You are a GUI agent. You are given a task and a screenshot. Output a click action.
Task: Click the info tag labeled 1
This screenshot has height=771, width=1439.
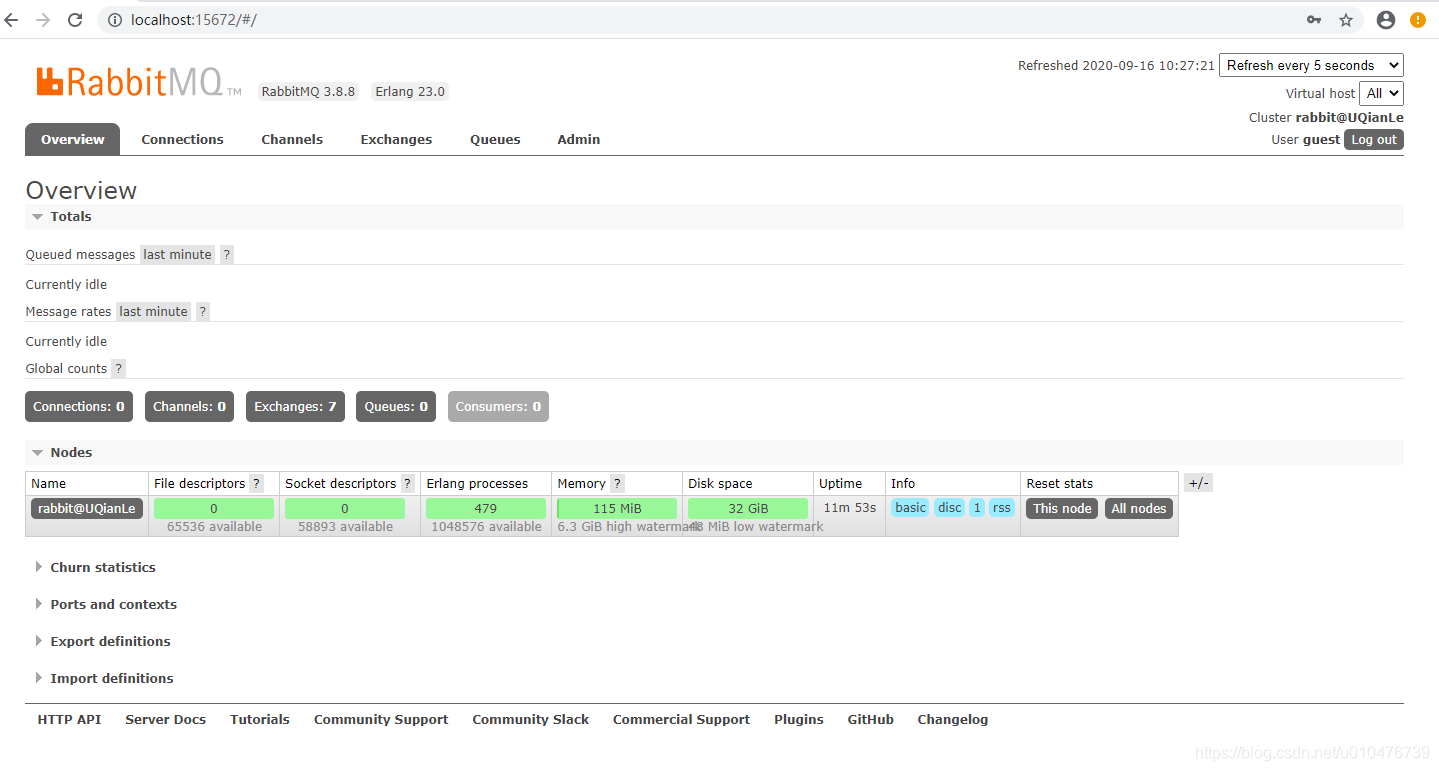(977, 508)
